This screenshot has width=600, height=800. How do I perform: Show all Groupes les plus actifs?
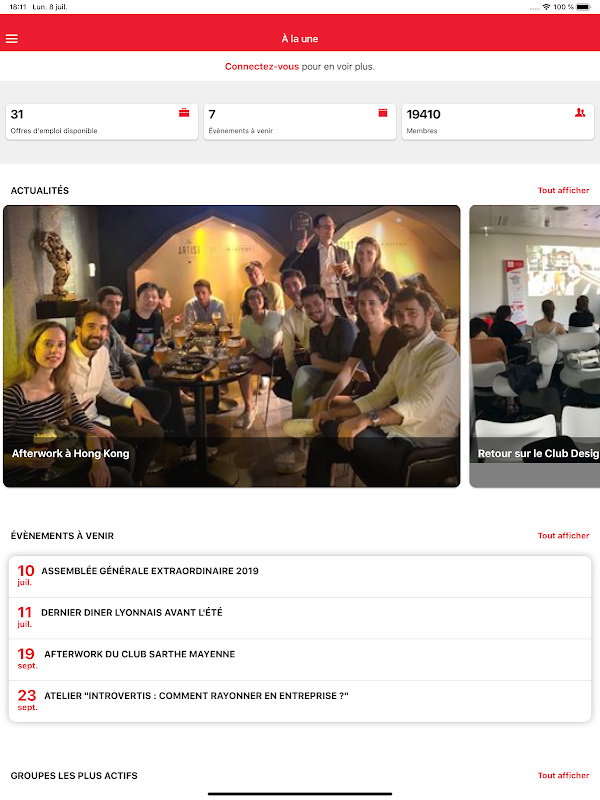pyautogui.click(x=563, y=776)
